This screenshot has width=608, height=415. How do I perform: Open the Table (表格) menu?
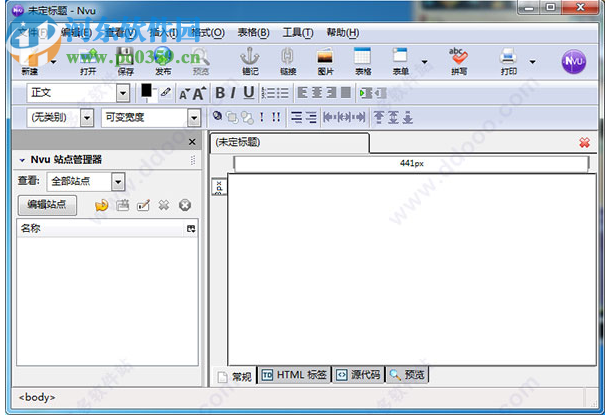point(253,33)
